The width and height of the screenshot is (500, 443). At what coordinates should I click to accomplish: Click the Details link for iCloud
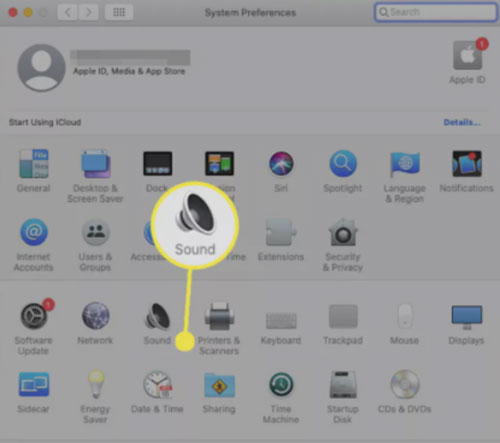pos(462,122)
